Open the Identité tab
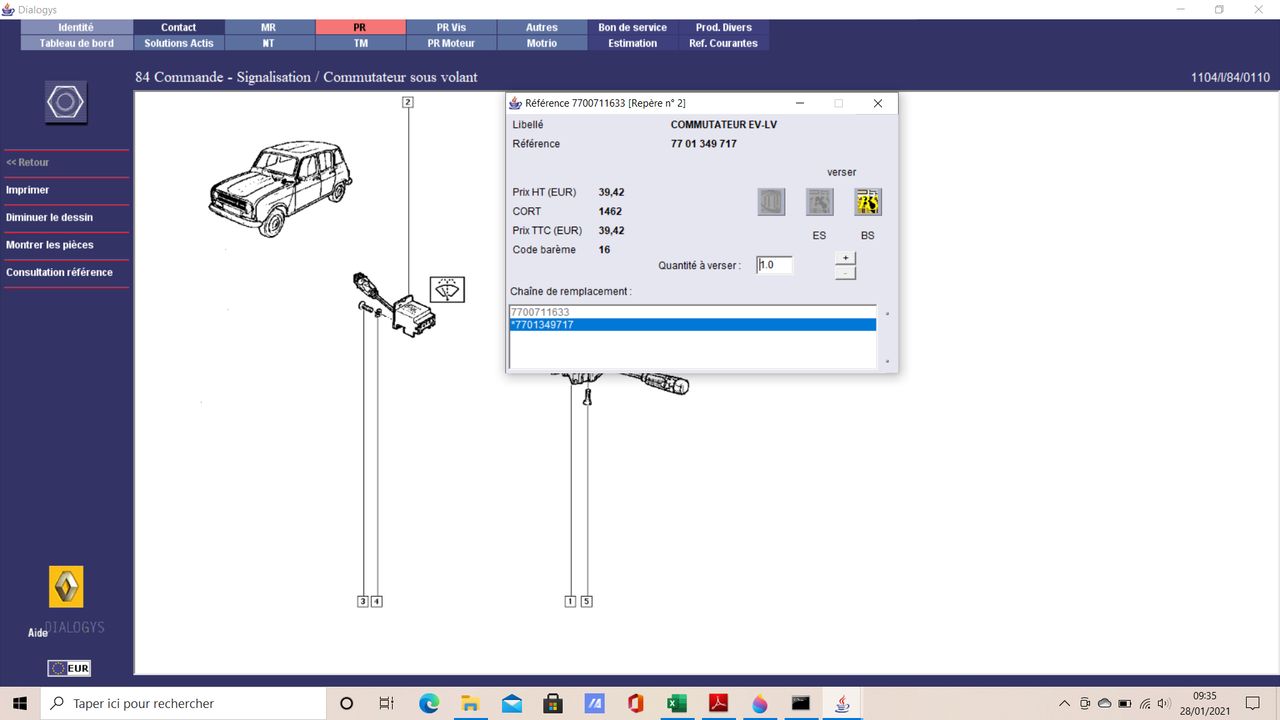 pyautogui.click(x=76, y=27)
